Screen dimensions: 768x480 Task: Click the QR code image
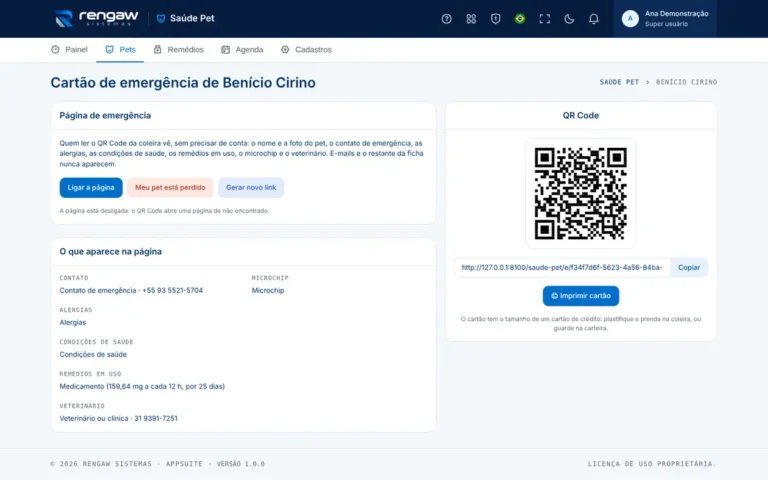click(580, 193)
